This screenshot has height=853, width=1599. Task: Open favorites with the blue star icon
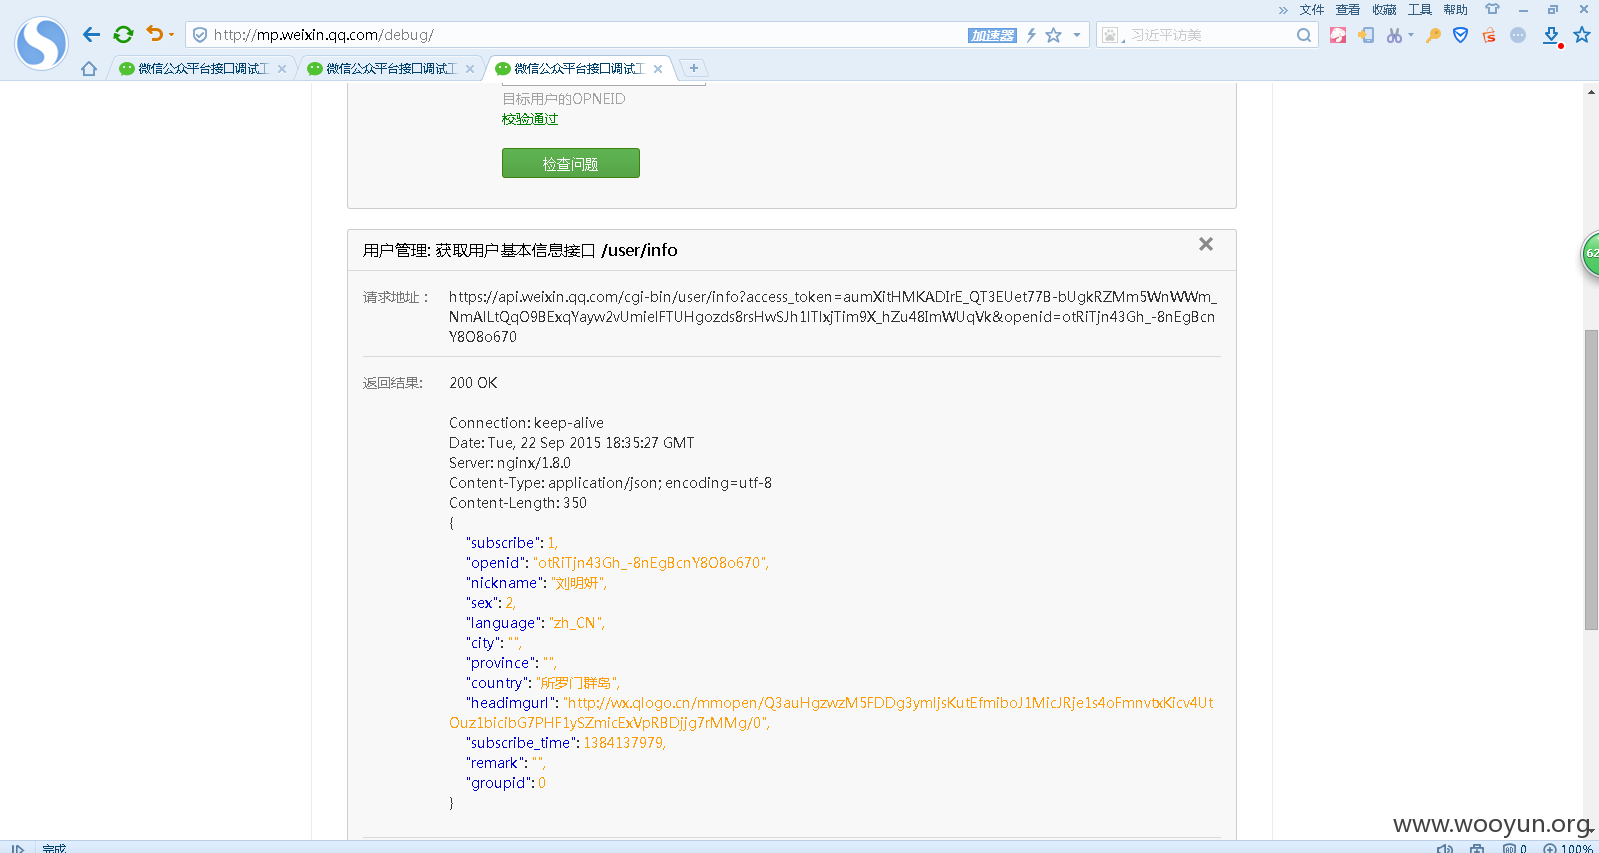pos(1582,35)
